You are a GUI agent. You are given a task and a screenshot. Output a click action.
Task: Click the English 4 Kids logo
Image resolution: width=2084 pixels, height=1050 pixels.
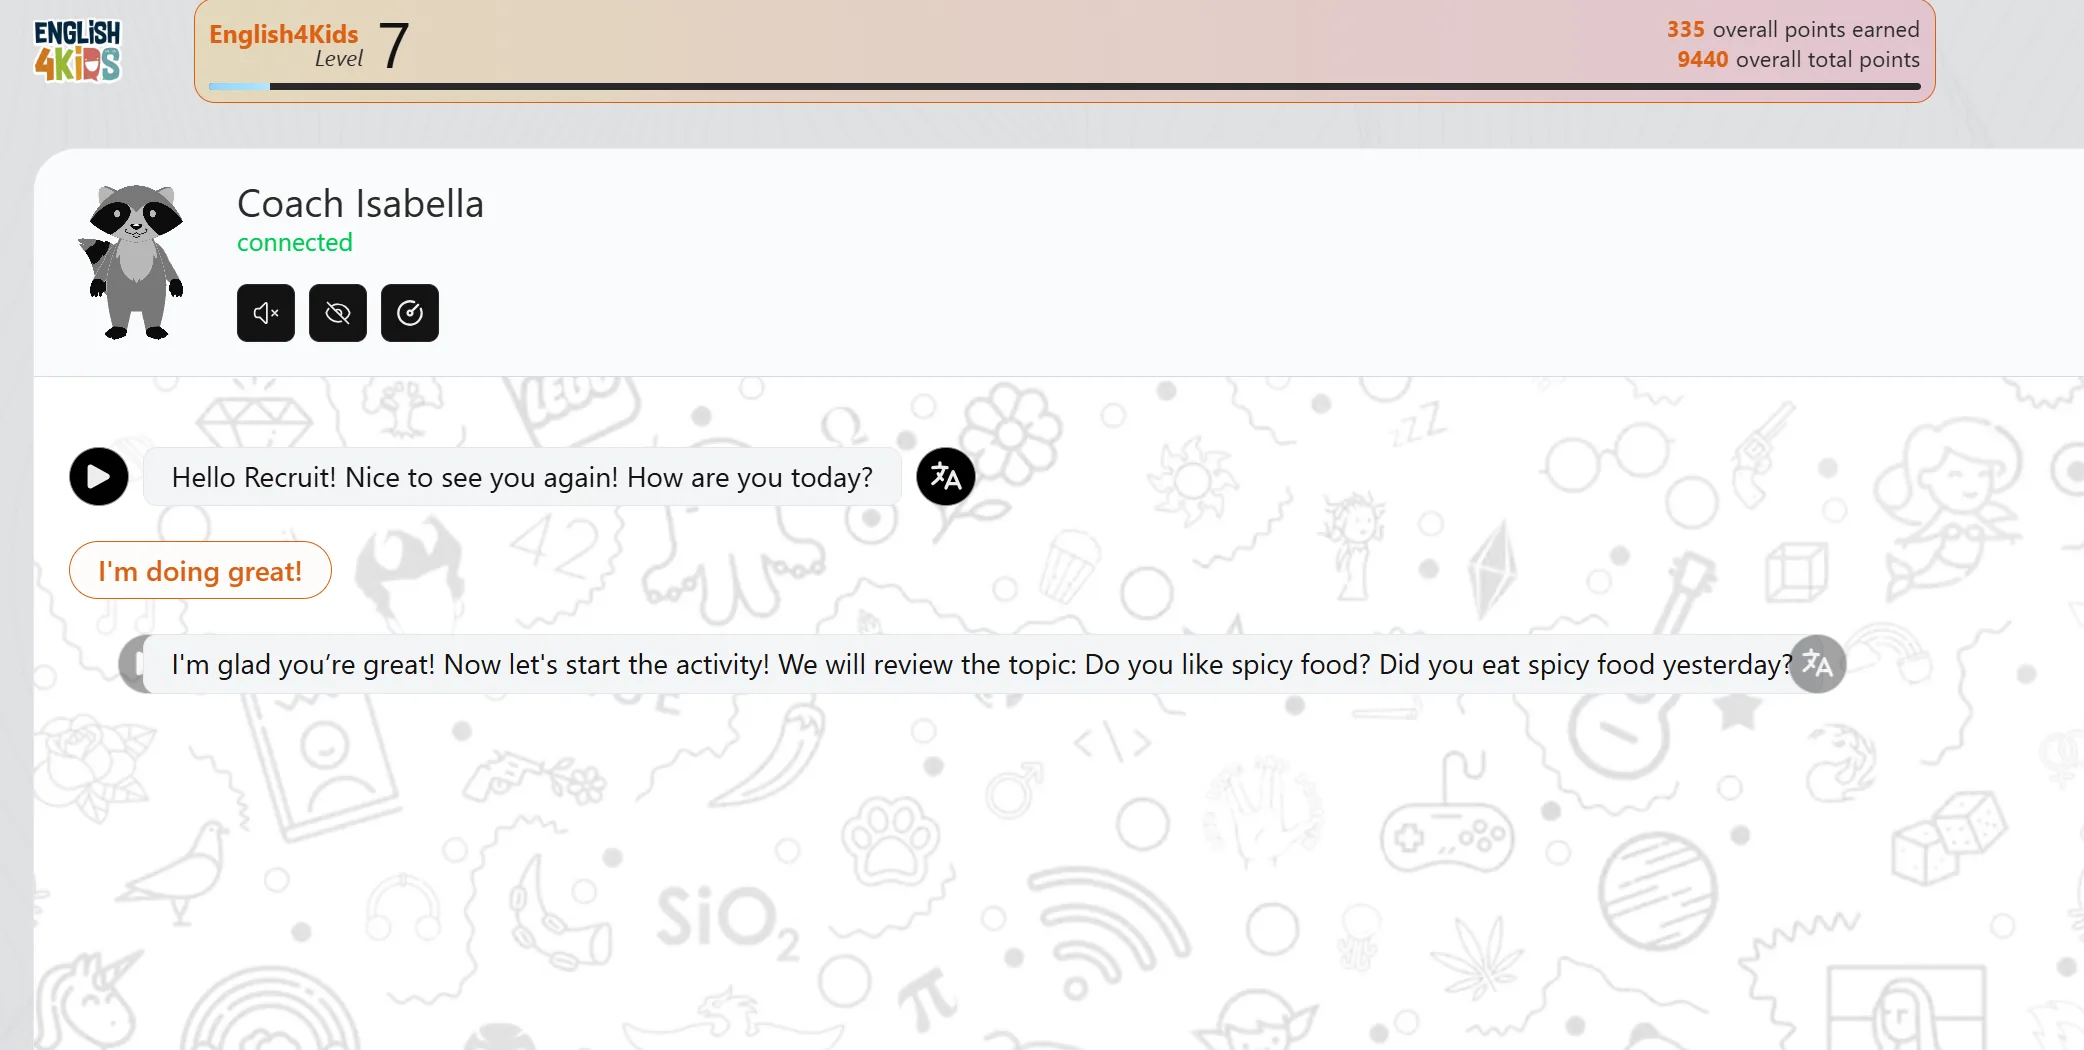[x=77, y=50]
